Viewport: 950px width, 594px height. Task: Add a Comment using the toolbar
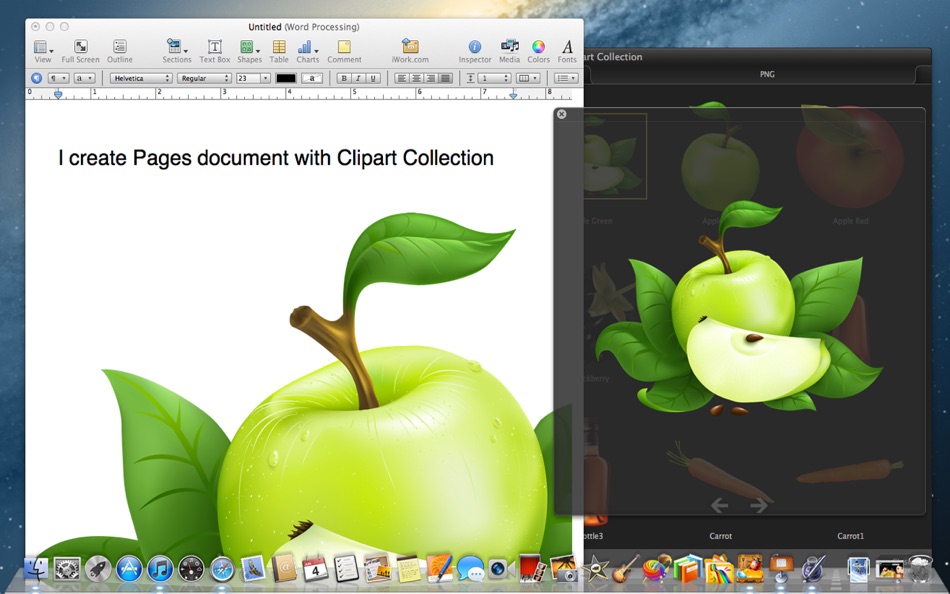(x=344, y=51)
